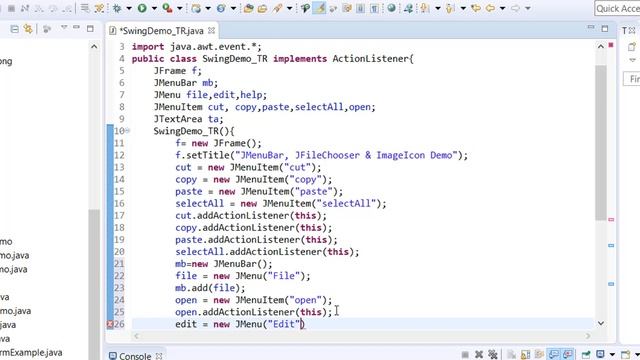Click the Back navigation arrow
This screenshot has height=360, width=640.
490,8
